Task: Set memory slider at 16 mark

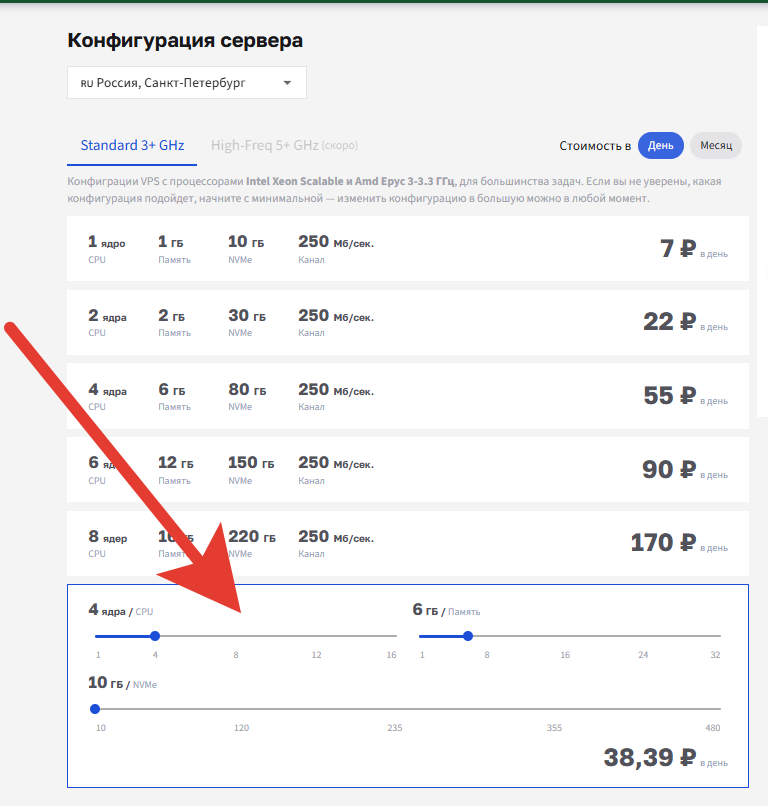Action: 565,636
